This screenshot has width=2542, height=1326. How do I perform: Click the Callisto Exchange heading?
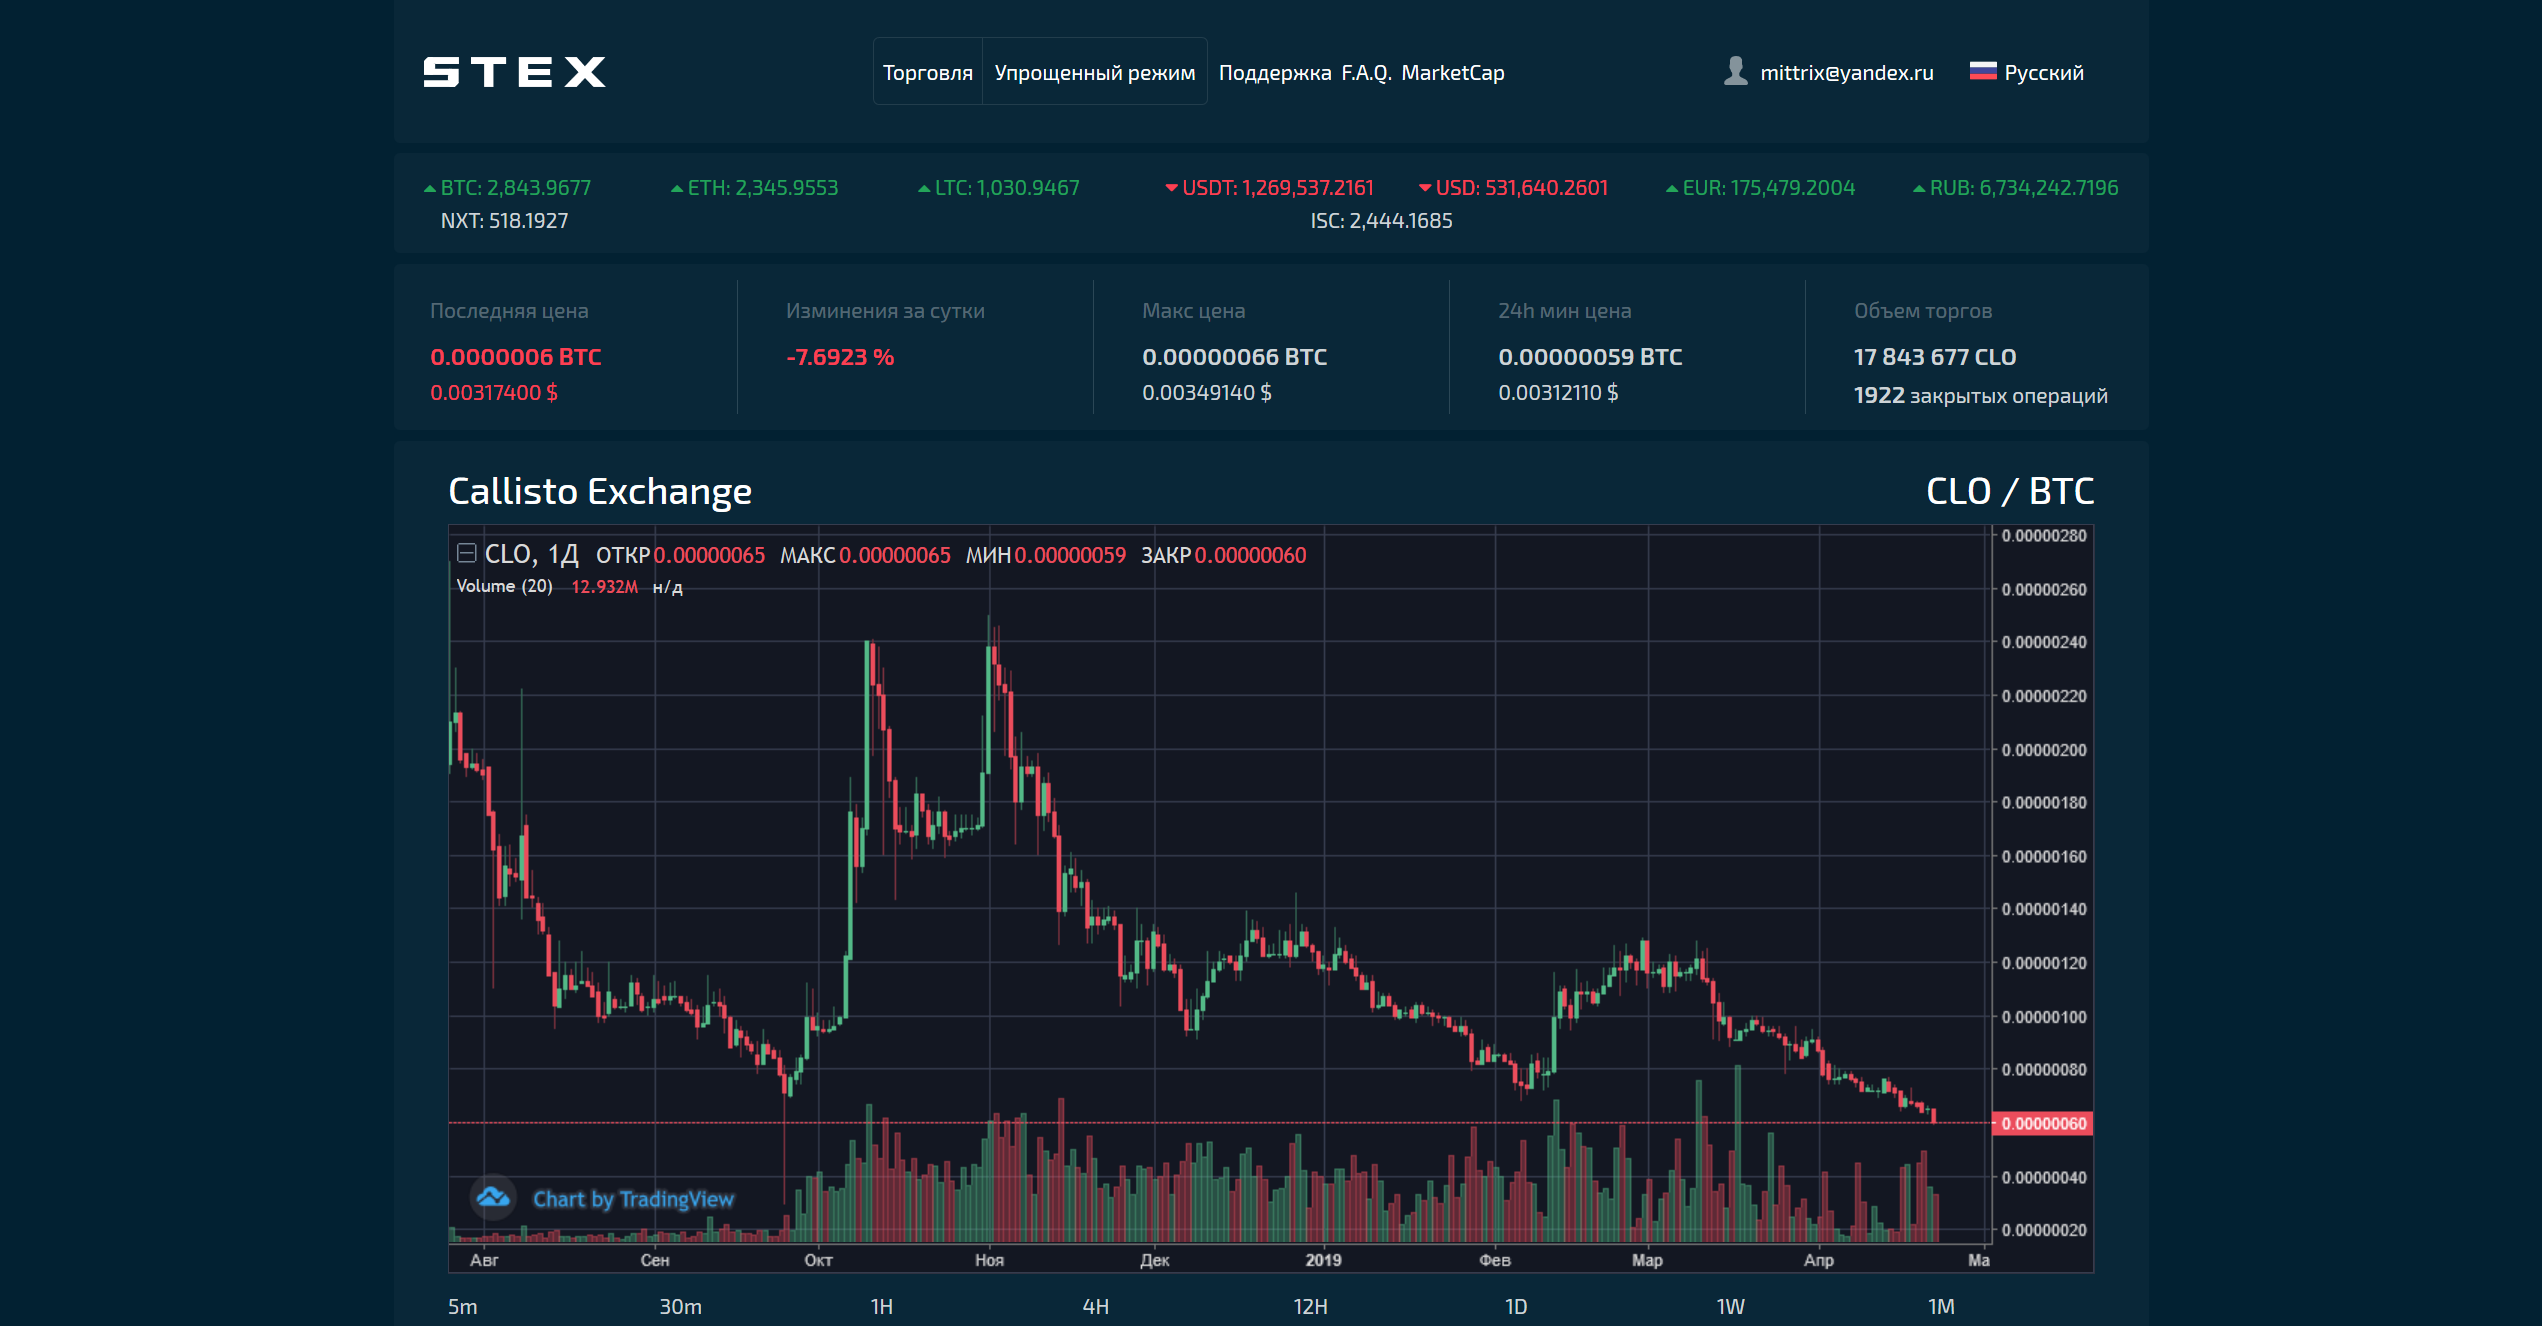(600, 491)
